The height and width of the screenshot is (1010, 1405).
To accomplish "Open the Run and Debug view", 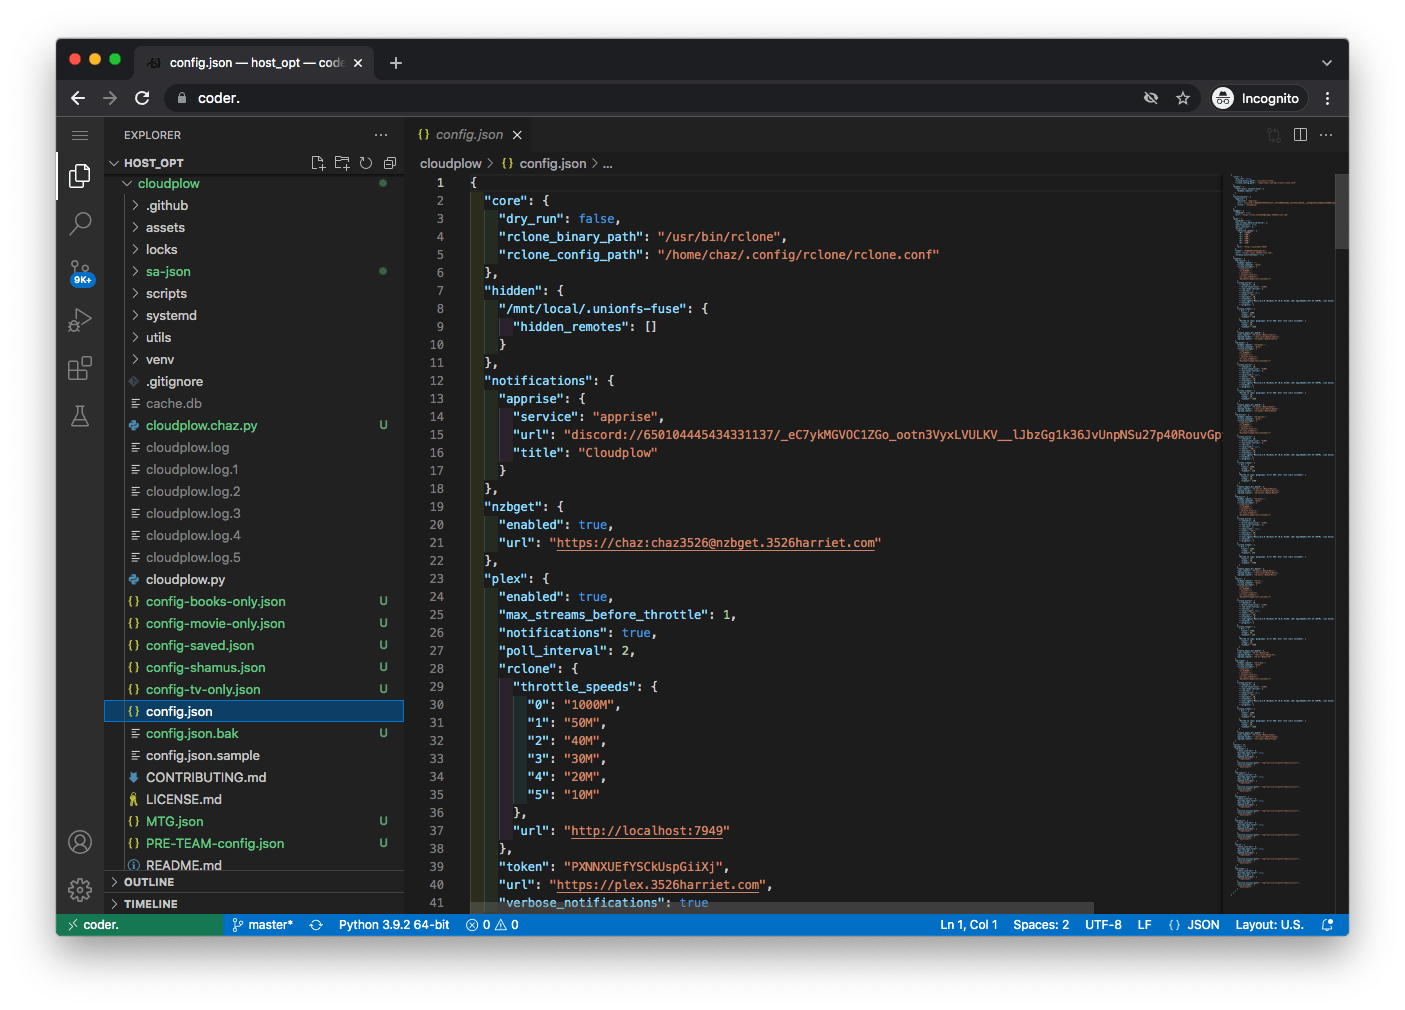I will point(80,320).
